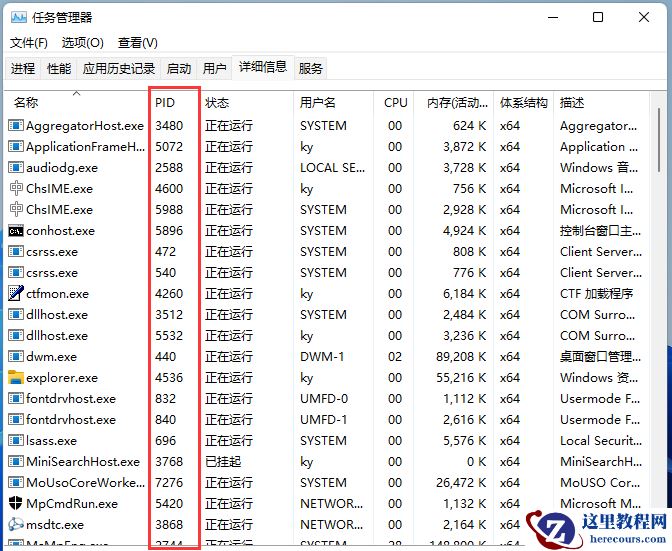Image resolution: width=672 pixels, height=551 pixels.
Task: Switch to the 性能 tab
Action: tap(59, 69)
